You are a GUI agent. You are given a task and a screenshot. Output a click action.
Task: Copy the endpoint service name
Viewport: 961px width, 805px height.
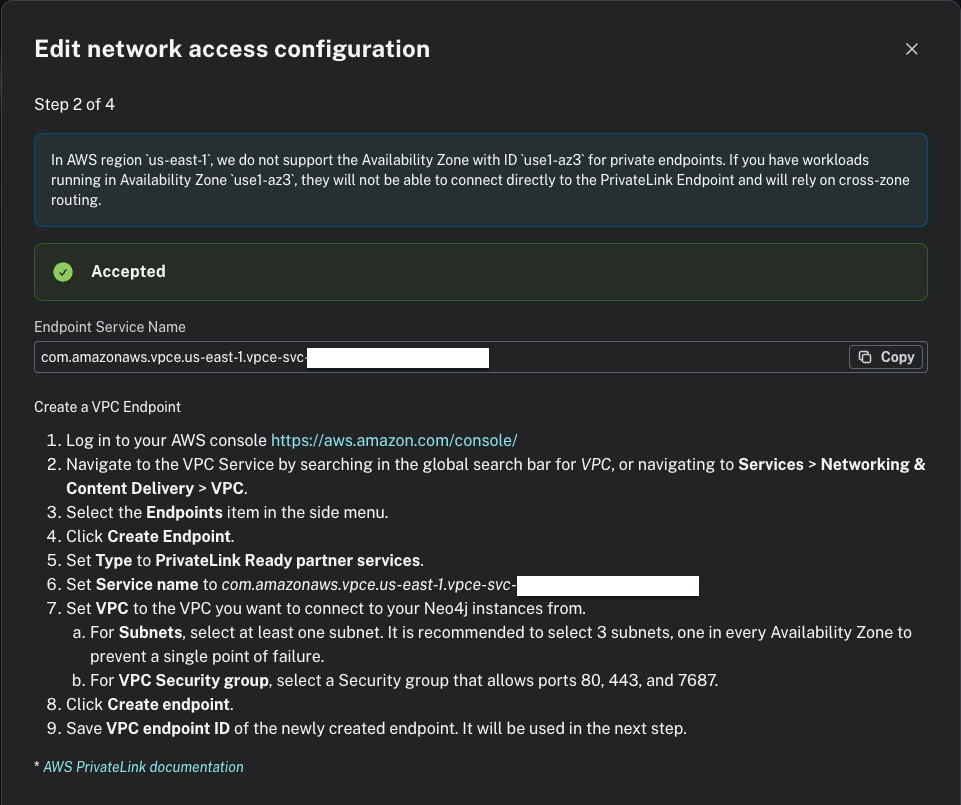(887, 357)
